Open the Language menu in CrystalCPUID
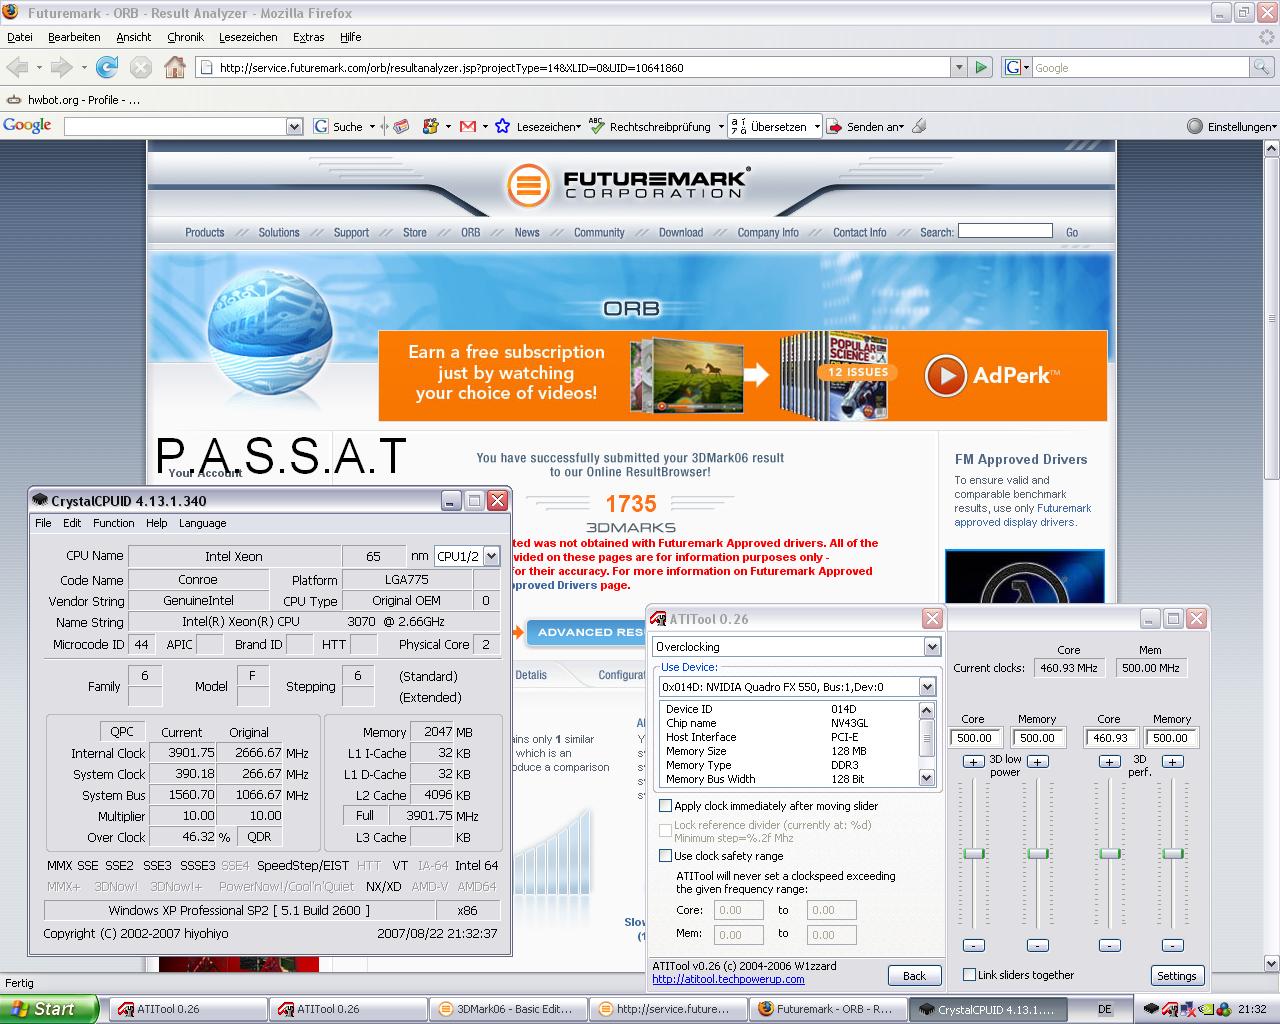The height and width of the screenshot is (1024, 1280). [x=202, y=523]
